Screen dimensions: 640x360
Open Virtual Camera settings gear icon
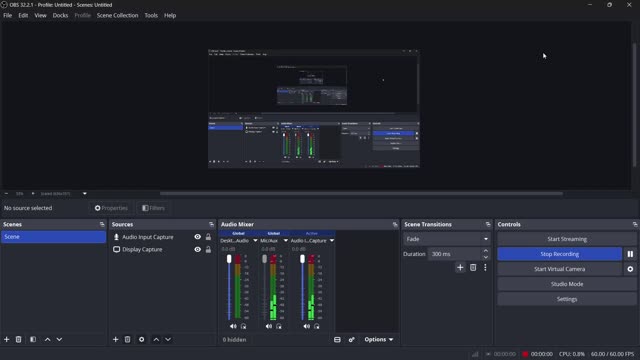click(630, 269)
